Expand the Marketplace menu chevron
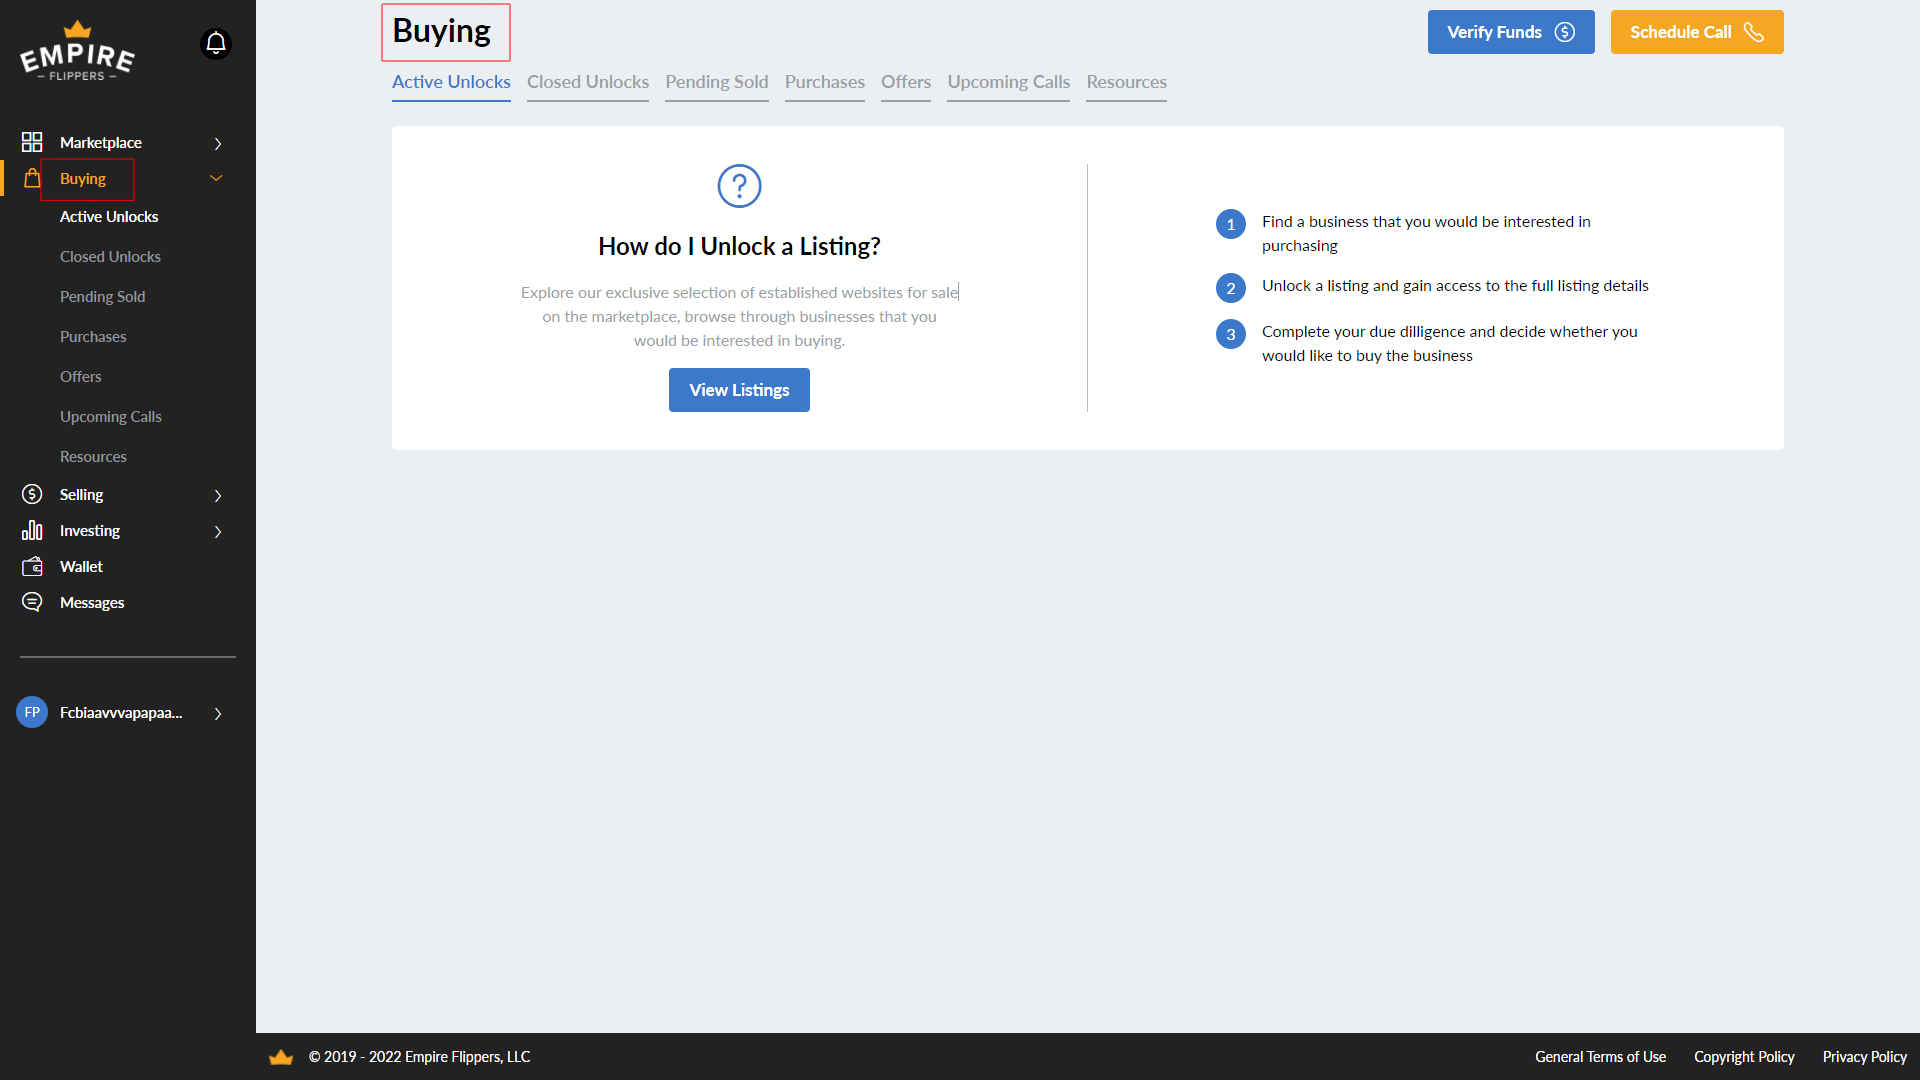The height and width of the screenshot is (1080, 1920). pyautogui.click(x=218, y=143)
